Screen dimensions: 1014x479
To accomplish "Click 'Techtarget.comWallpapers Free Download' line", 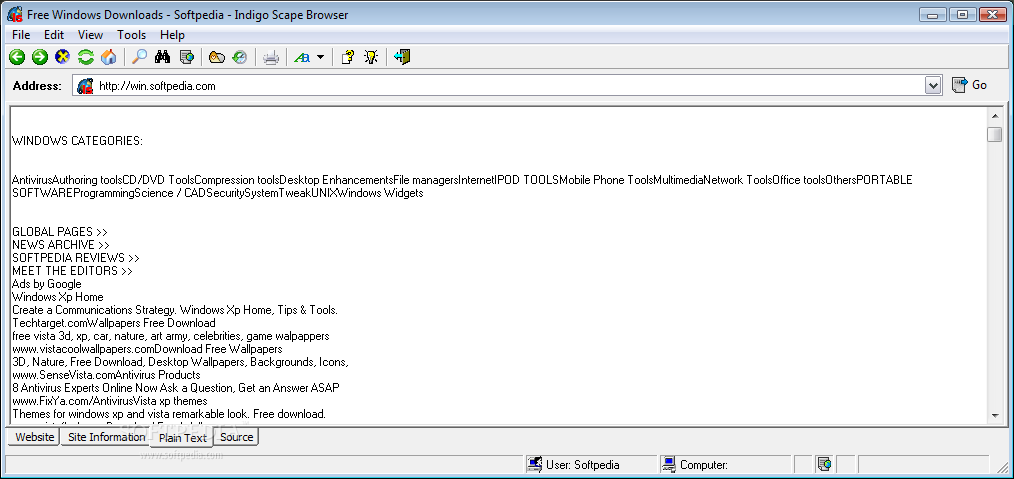I will [114, 323].
